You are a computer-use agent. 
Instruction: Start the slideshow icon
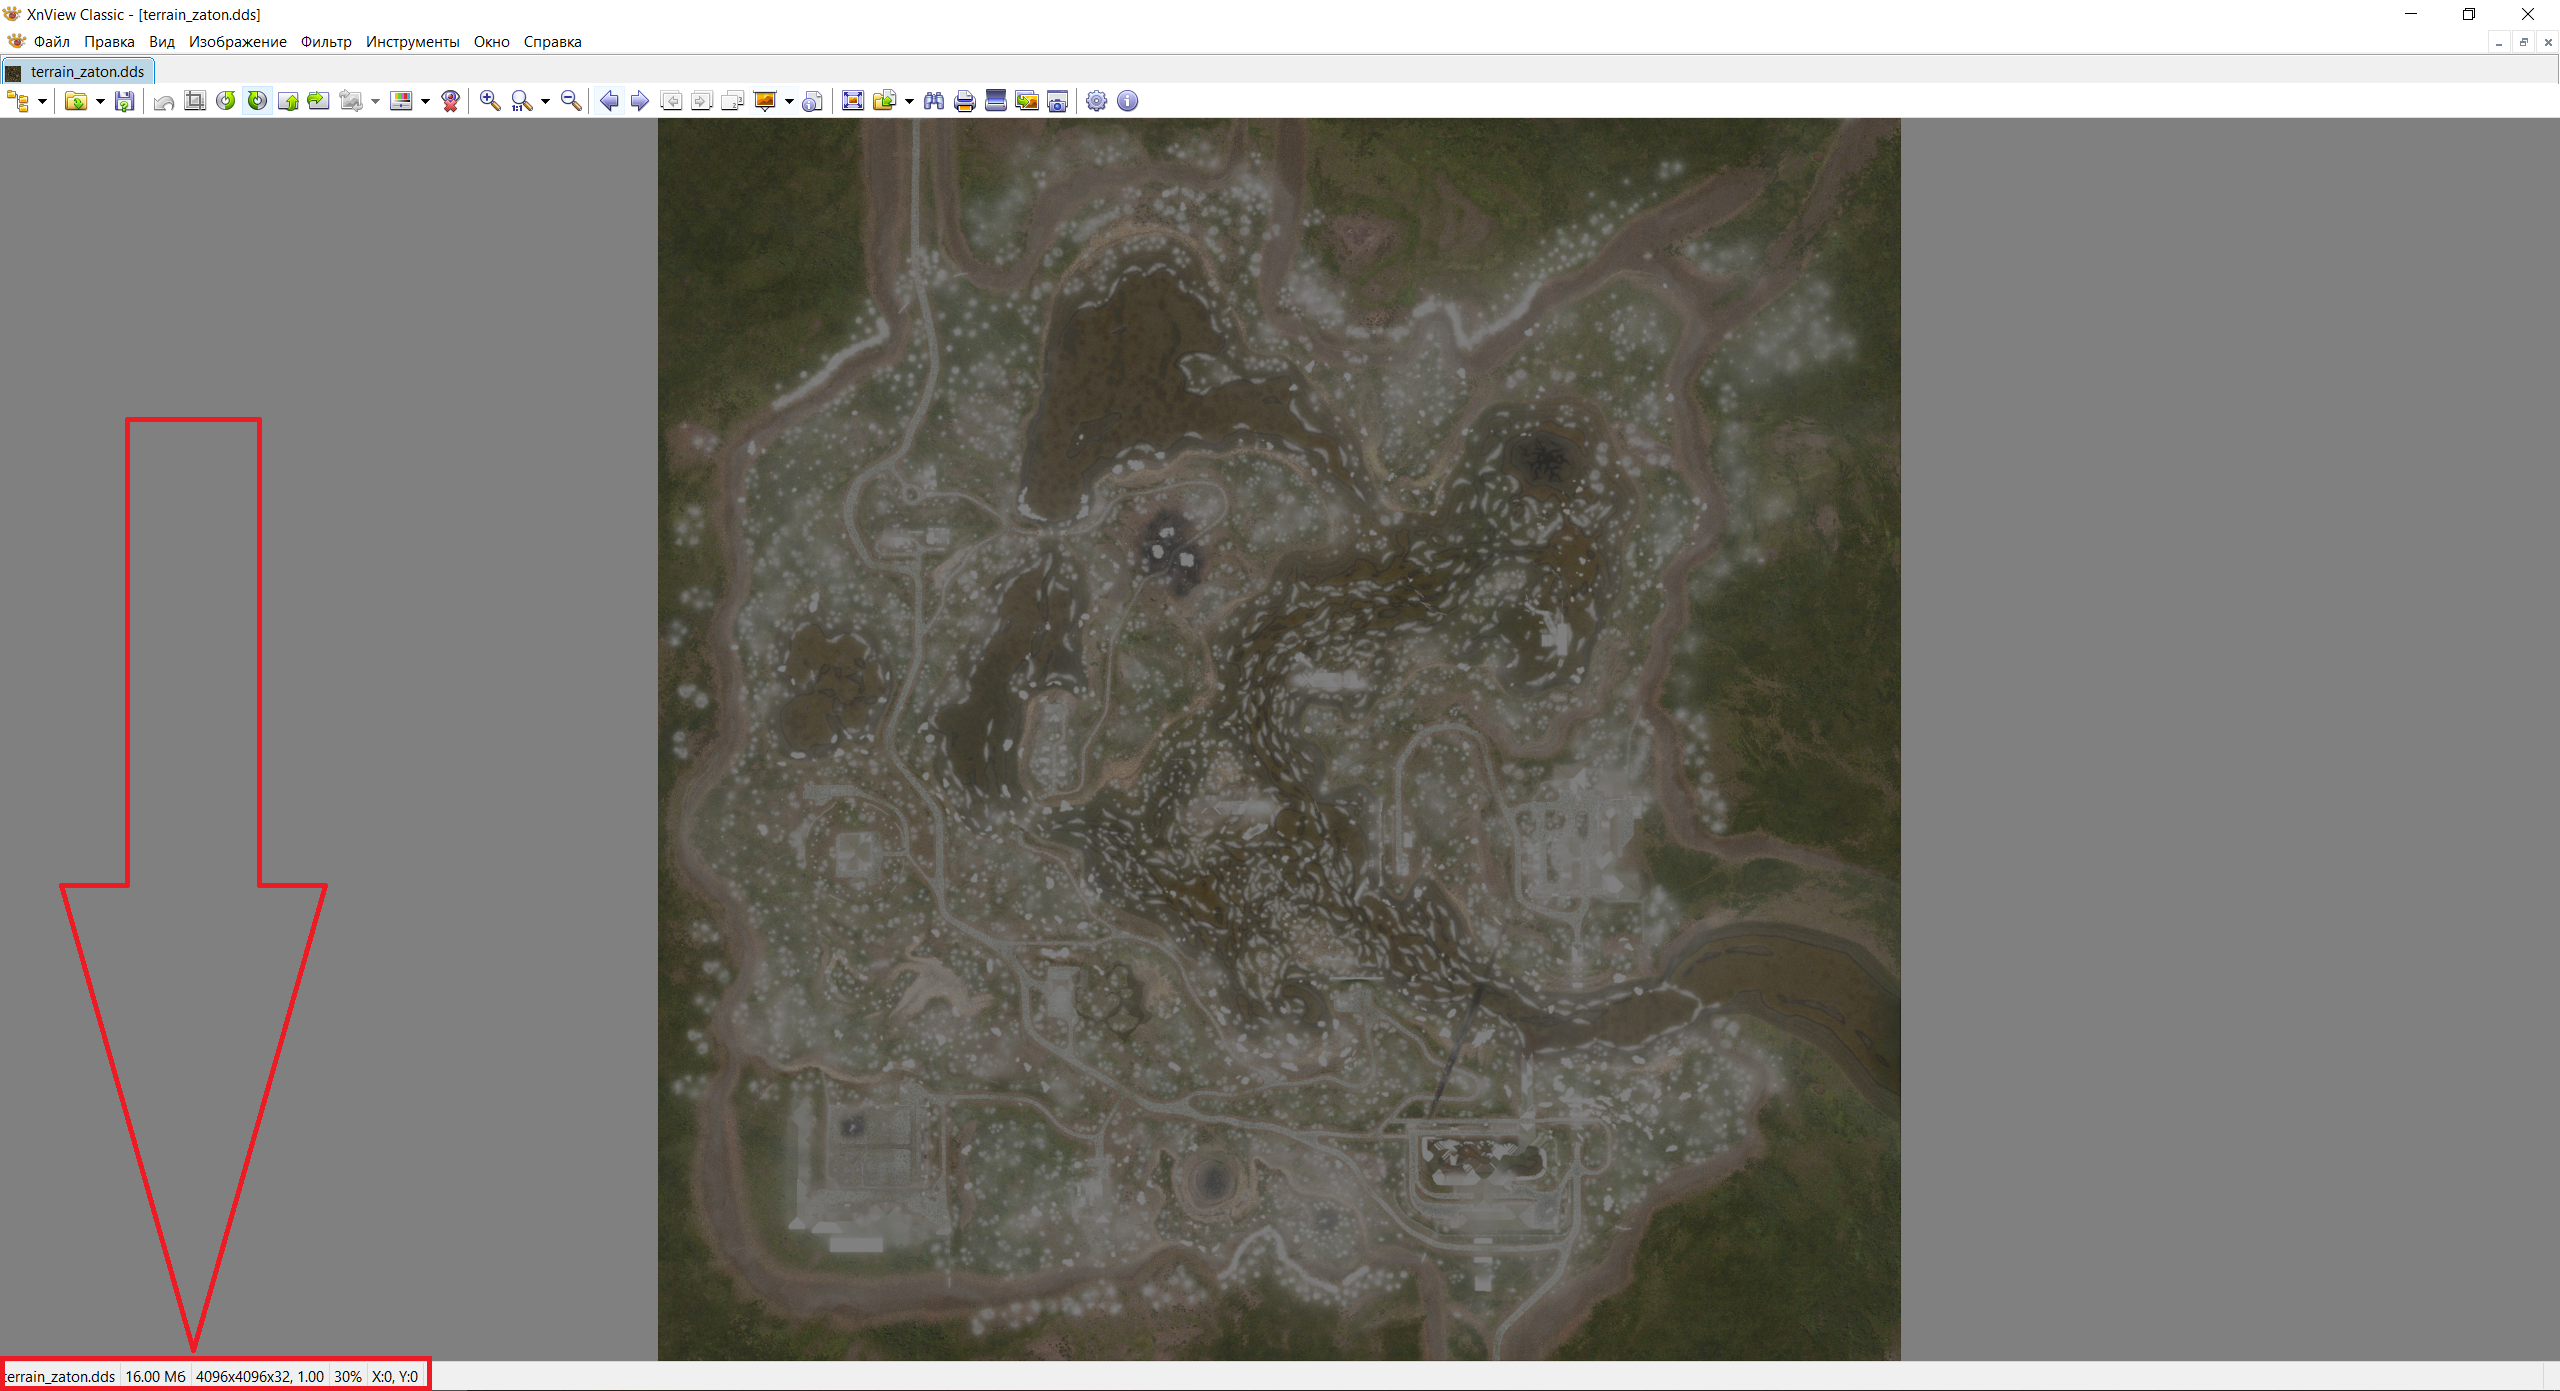point(765,101)
